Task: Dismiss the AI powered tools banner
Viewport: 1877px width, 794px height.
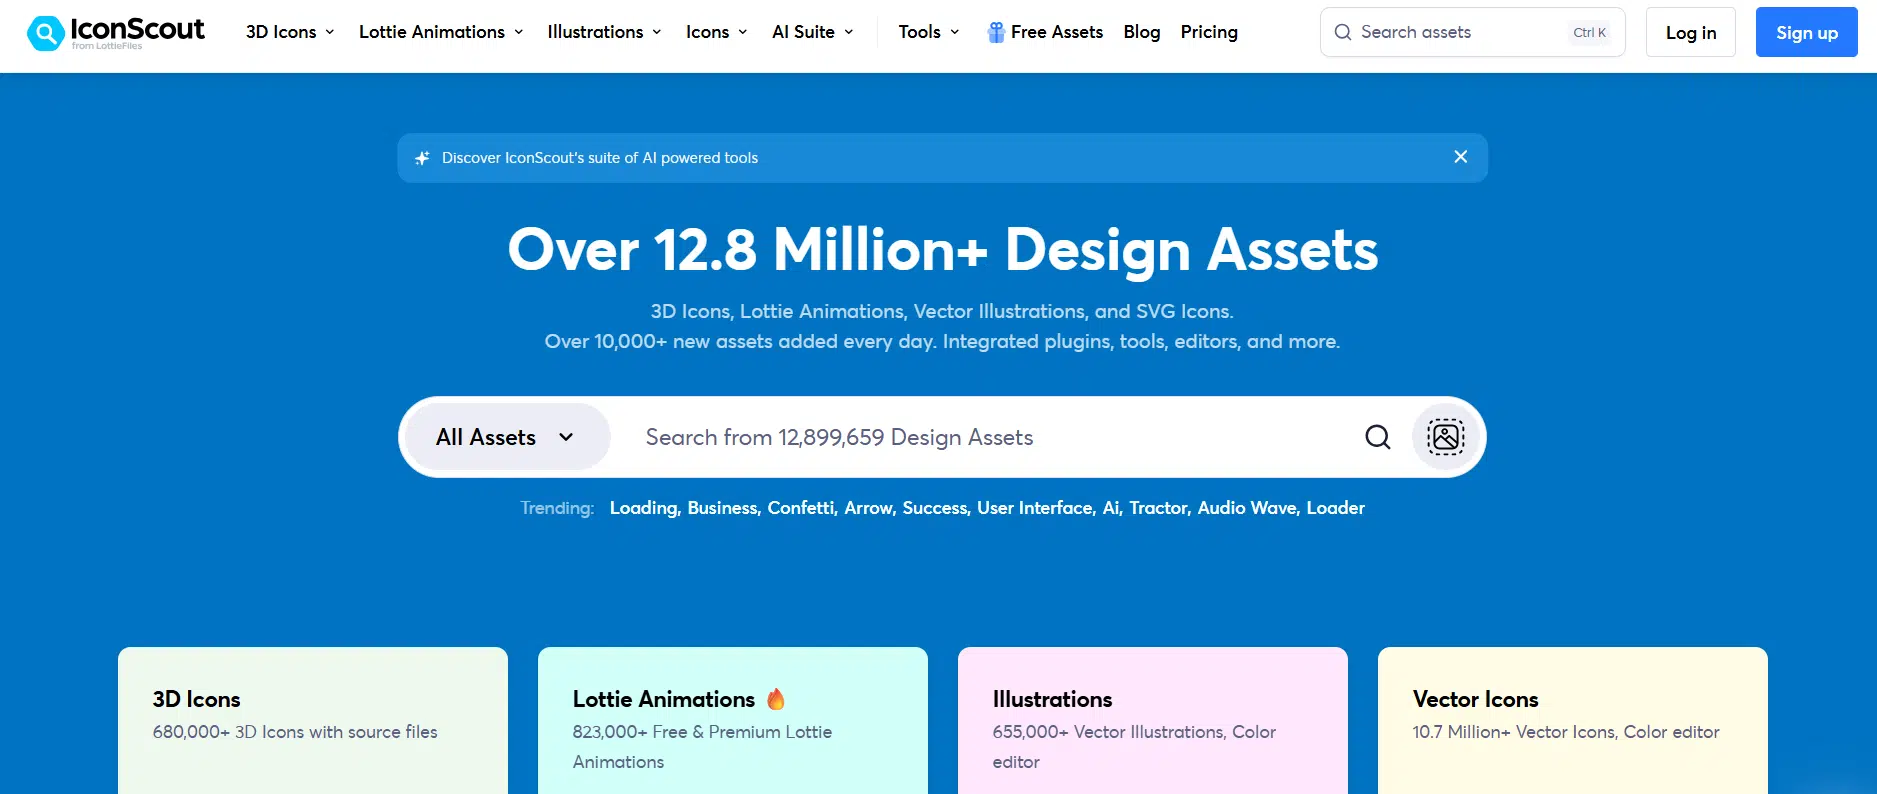Action: point(1460,157)
